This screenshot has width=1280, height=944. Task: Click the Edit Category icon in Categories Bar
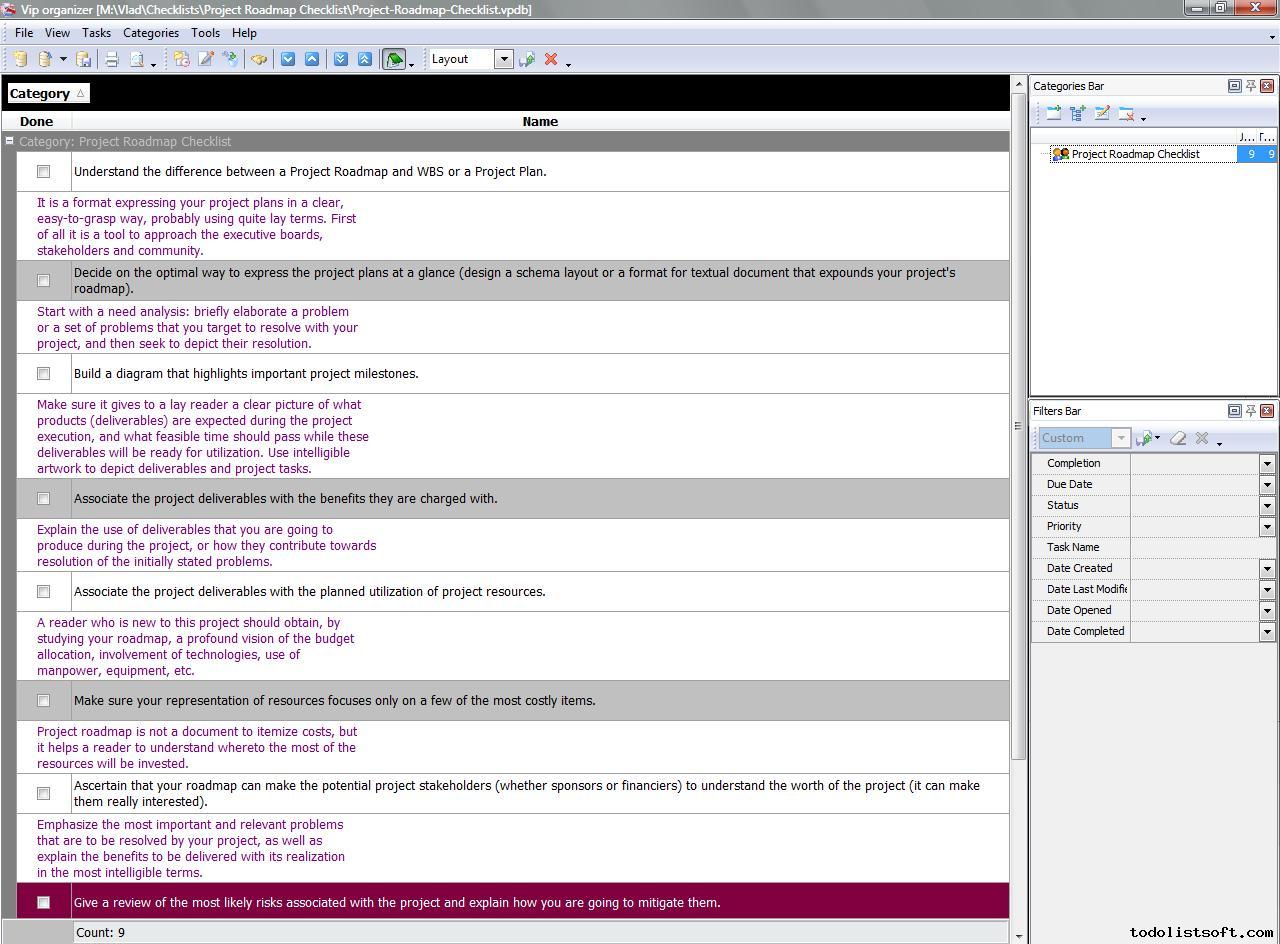click(x=1102, y=115)
